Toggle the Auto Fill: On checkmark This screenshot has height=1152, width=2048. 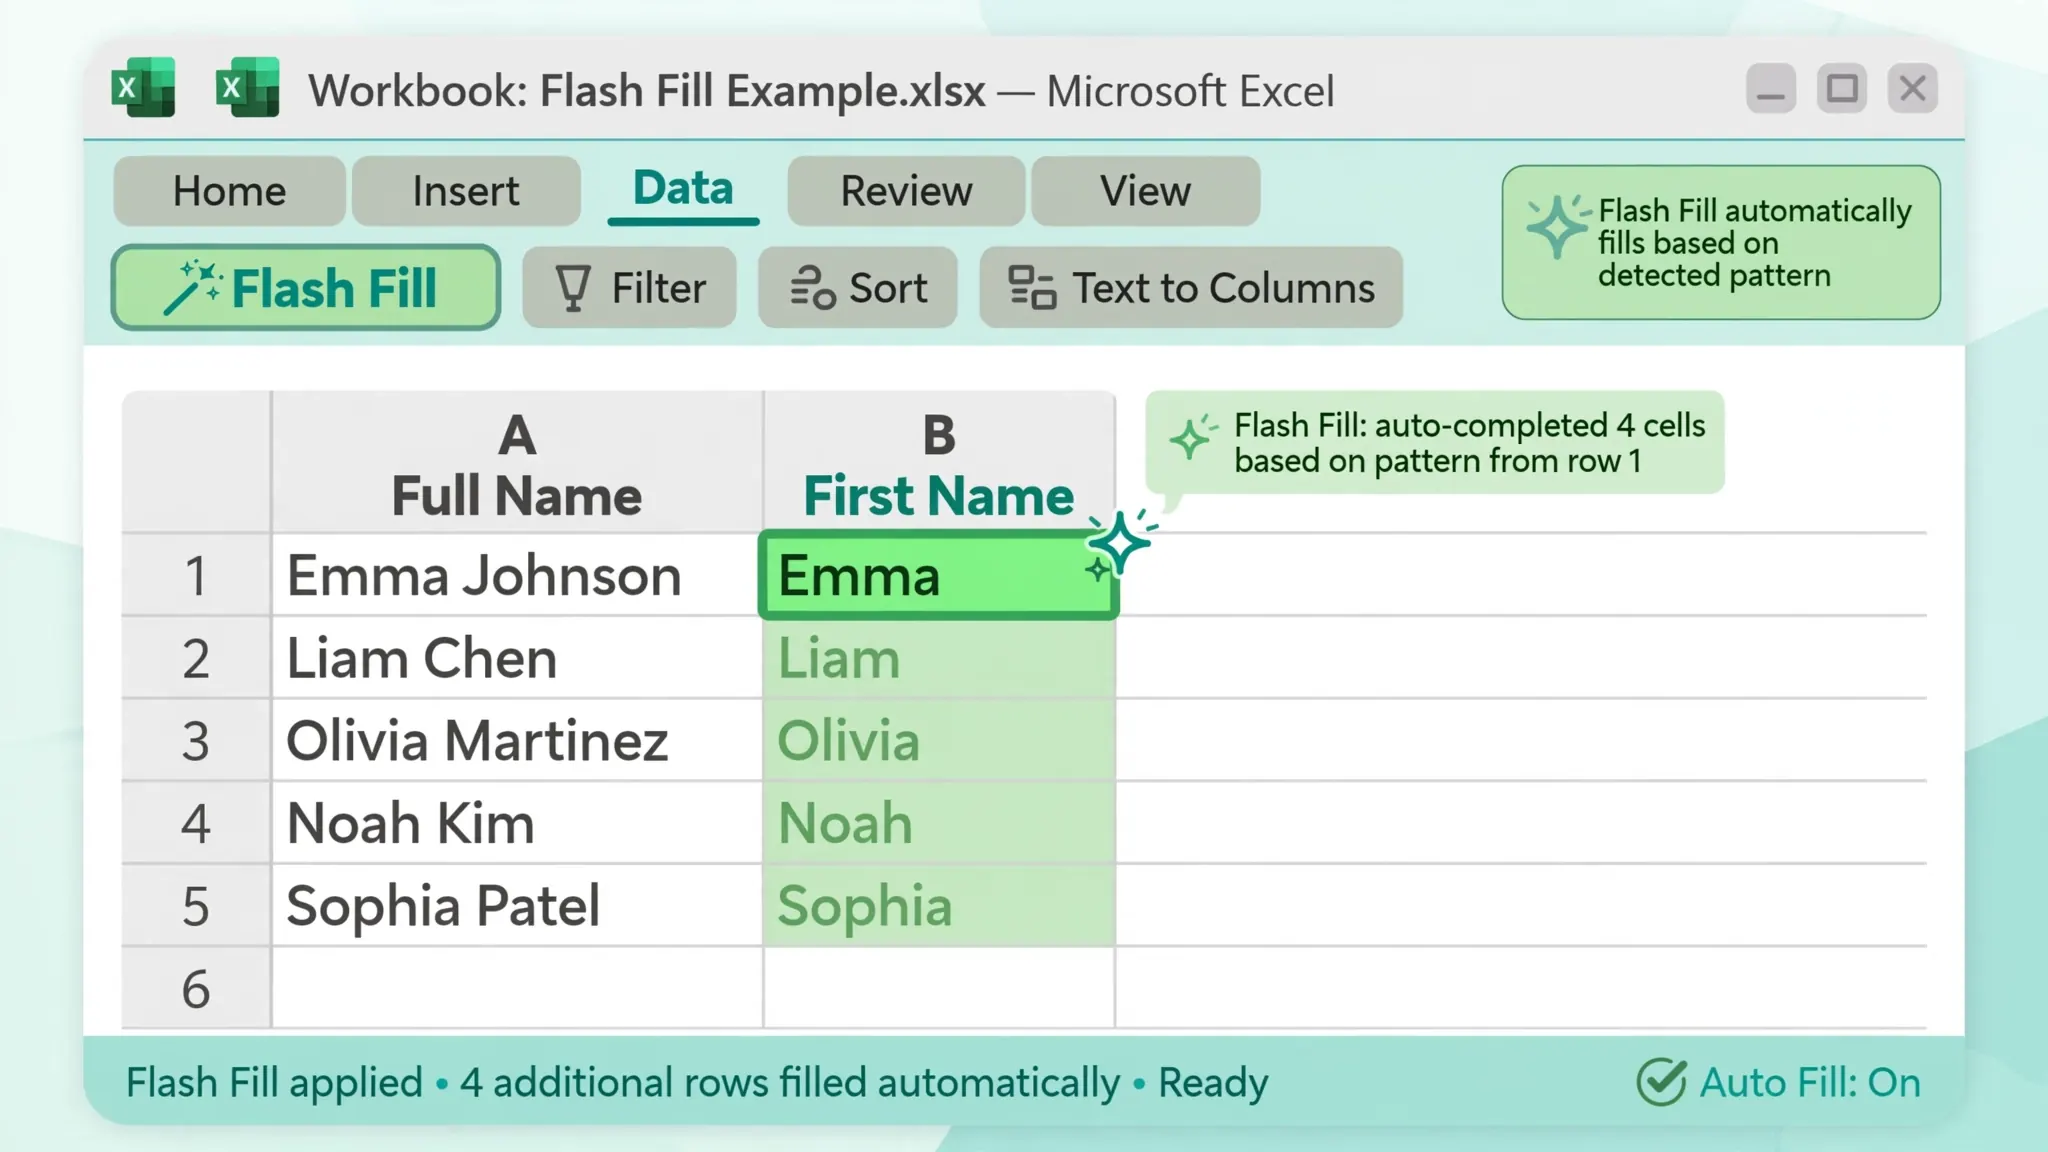(1661, 1082)
